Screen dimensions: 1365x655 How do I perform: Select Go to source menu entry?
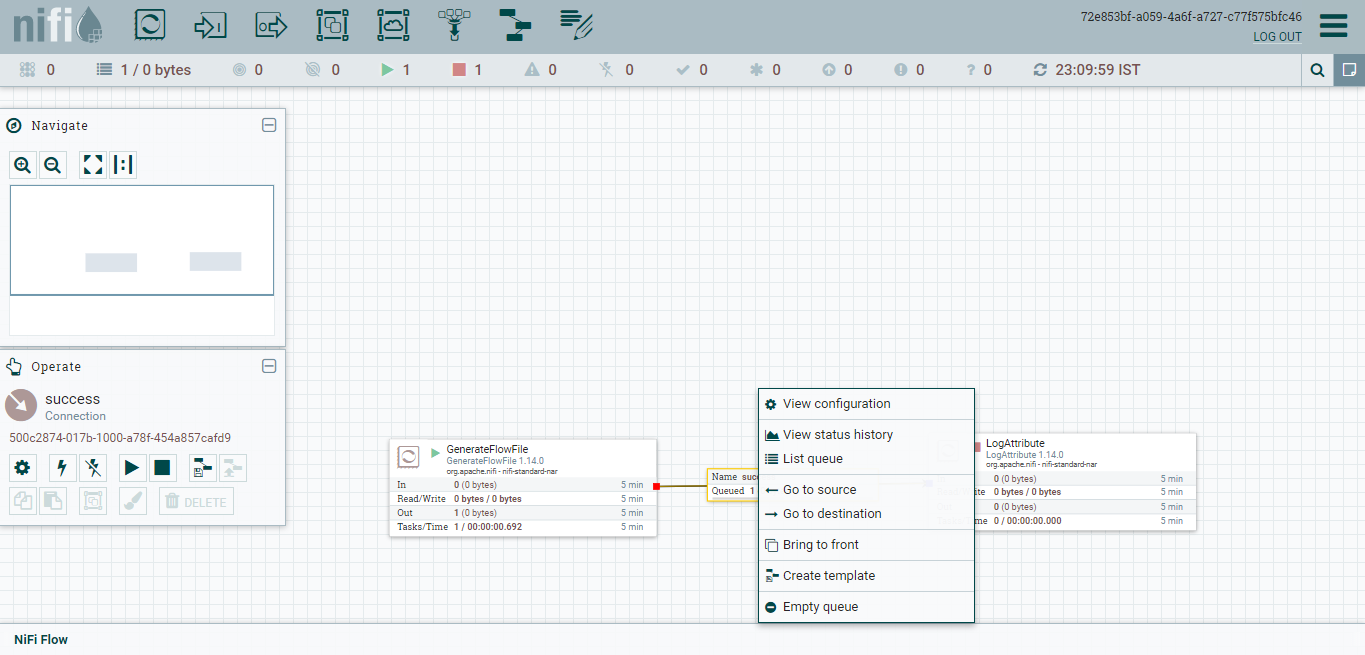pos(866,490)
